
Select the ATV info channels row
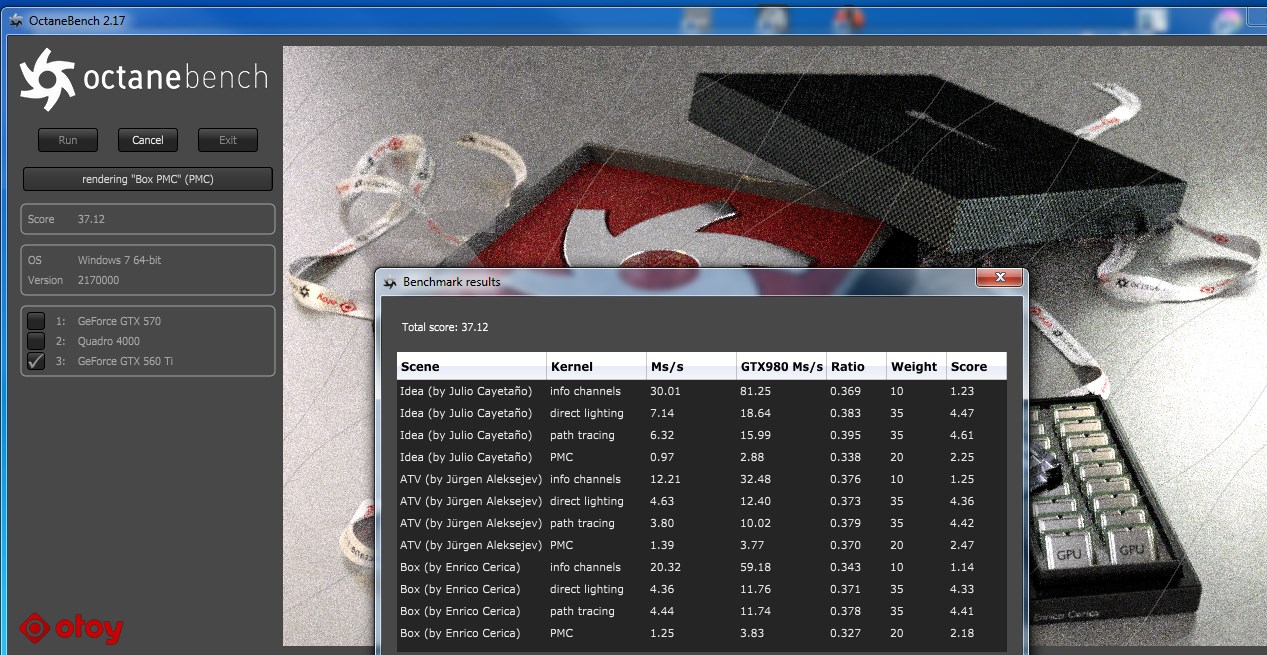701,479
